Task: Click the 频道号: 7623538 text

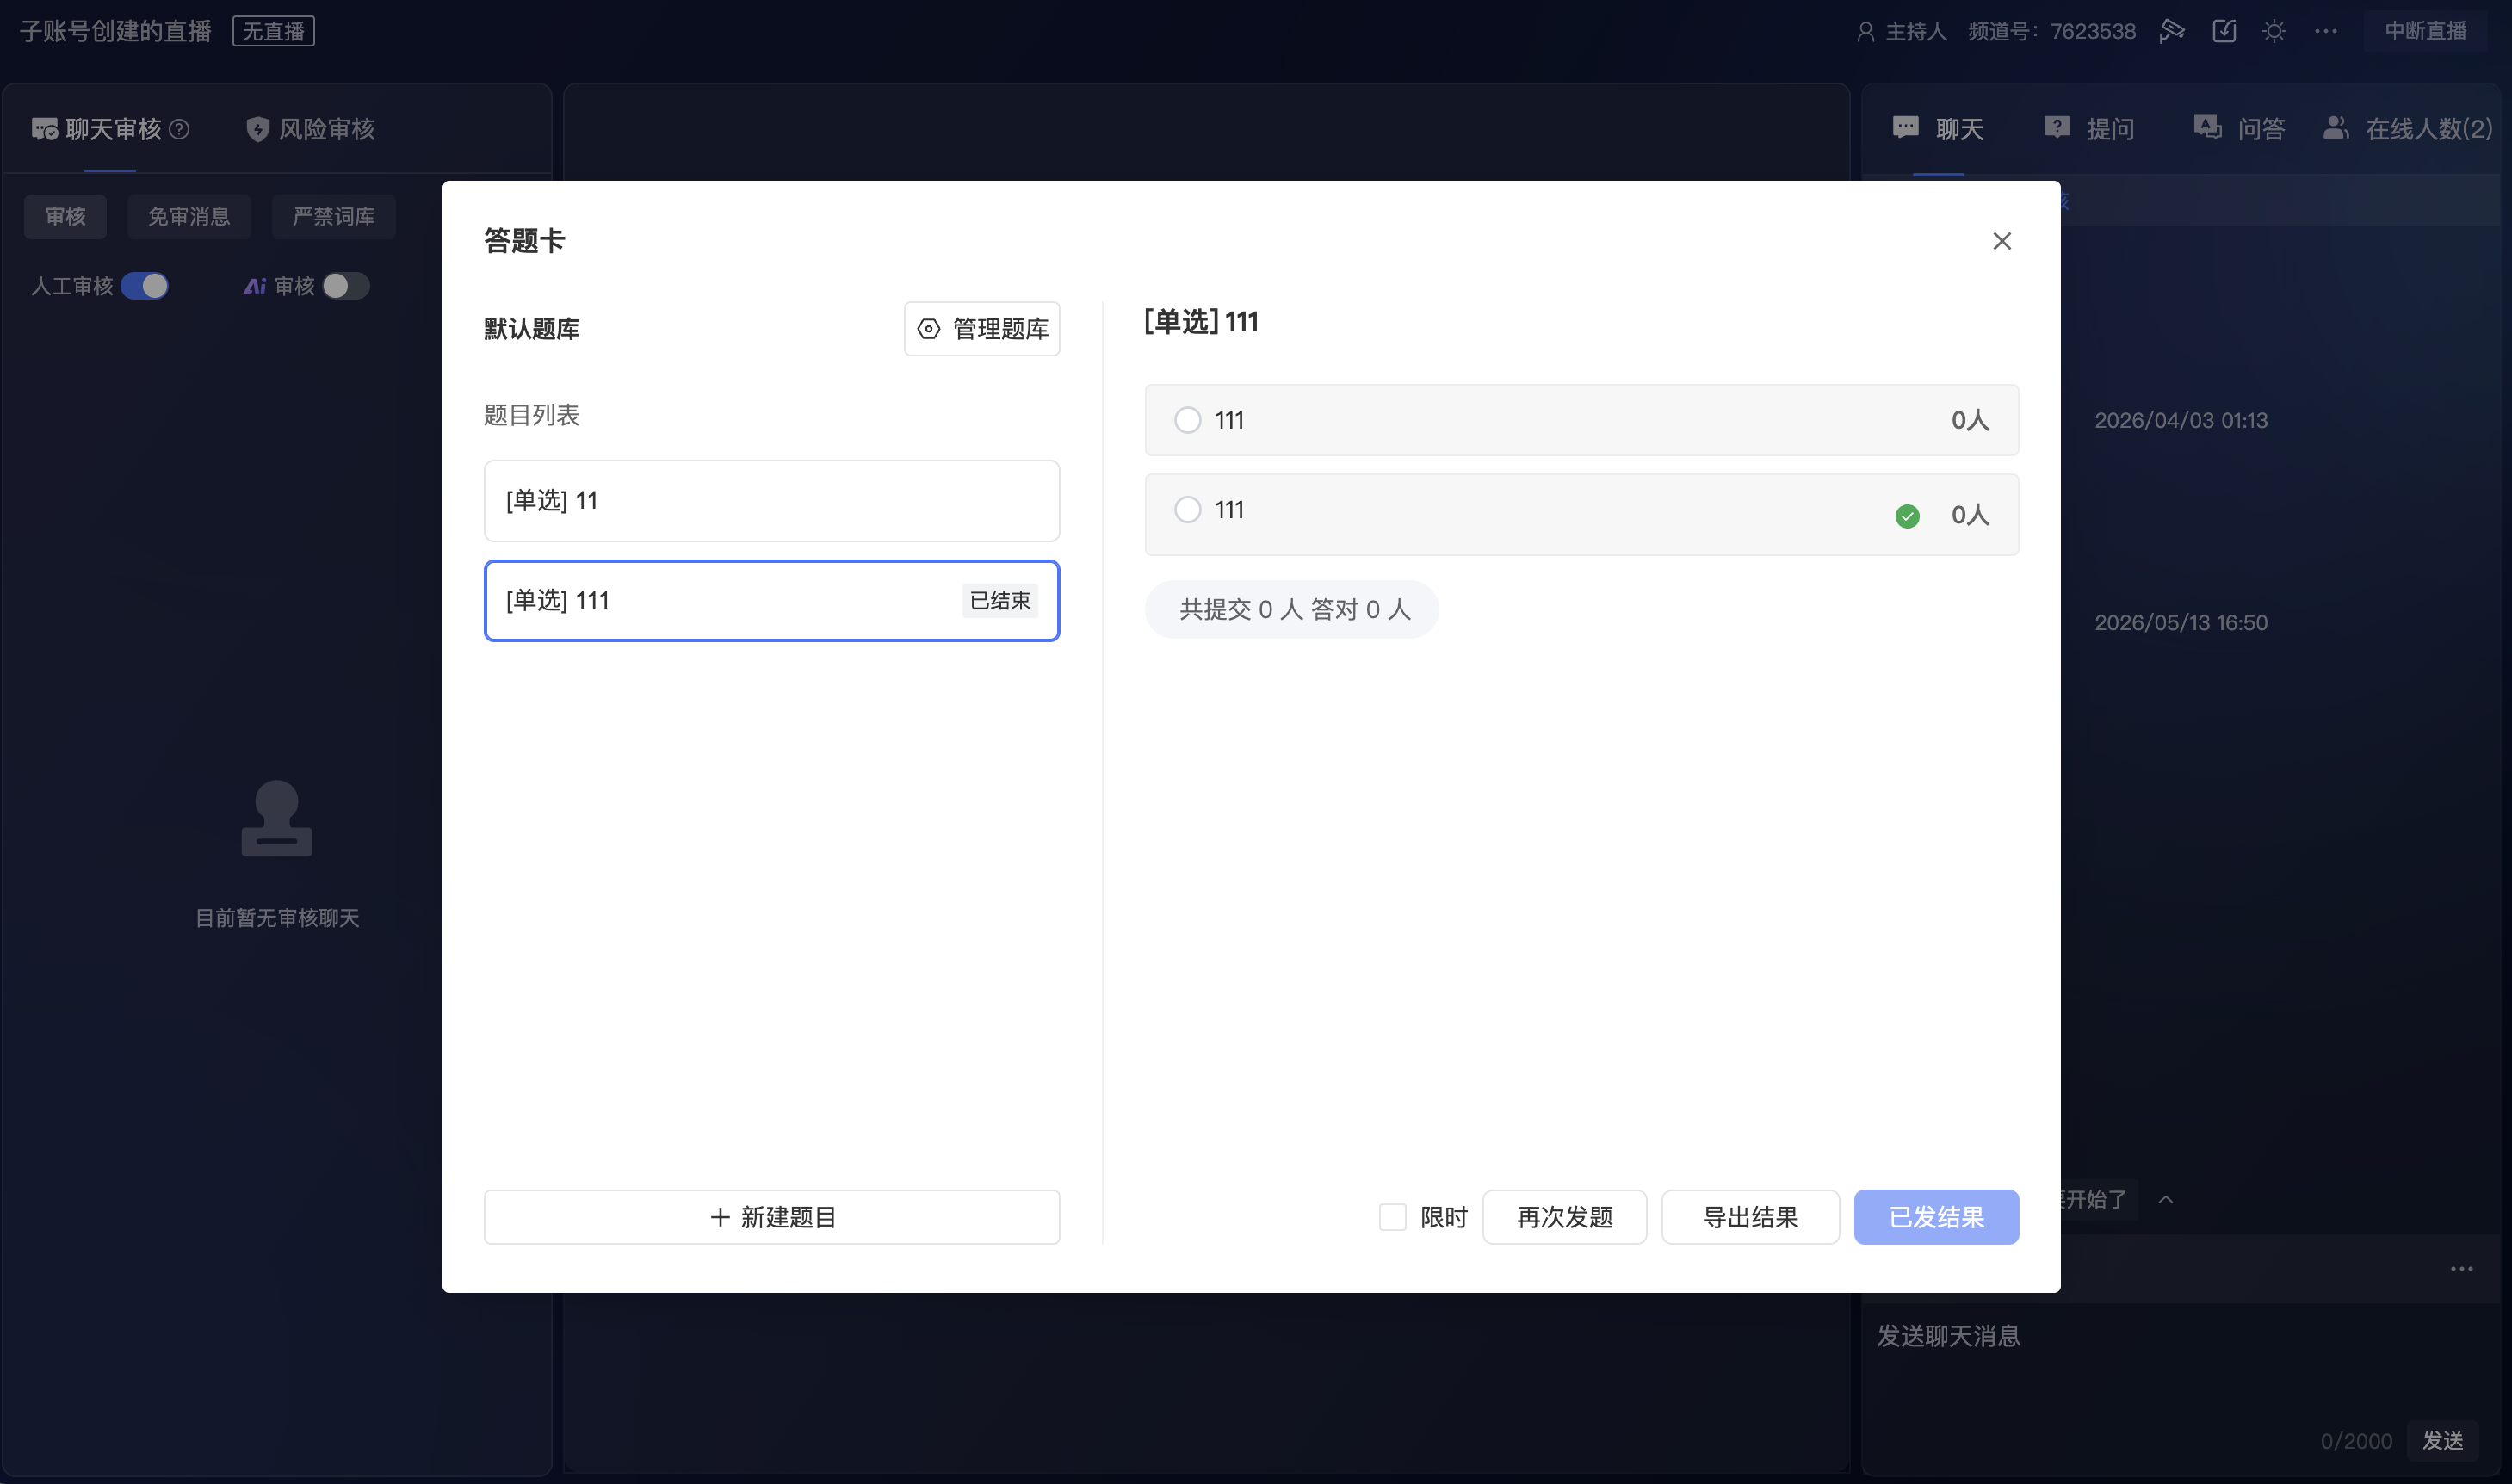Action: tap(2051, 31)
